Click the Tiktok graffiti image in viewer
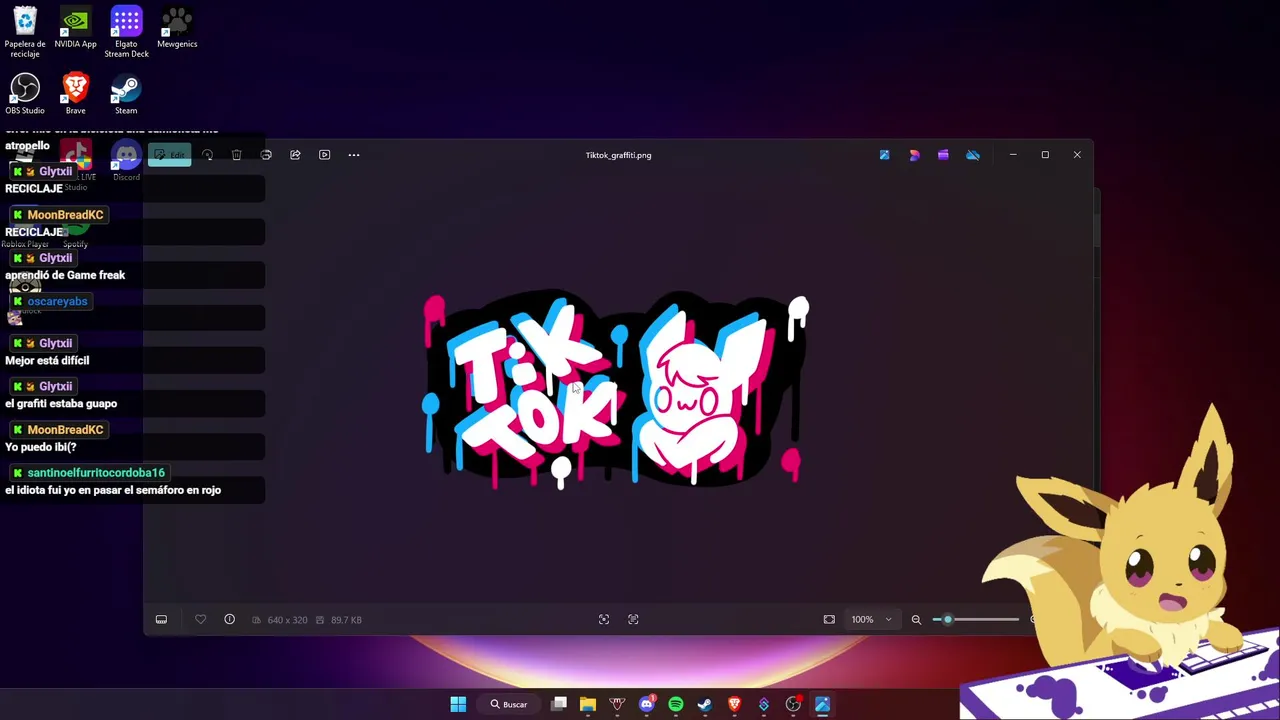This screenshot has width=1280, height=720. coord(617,390)
